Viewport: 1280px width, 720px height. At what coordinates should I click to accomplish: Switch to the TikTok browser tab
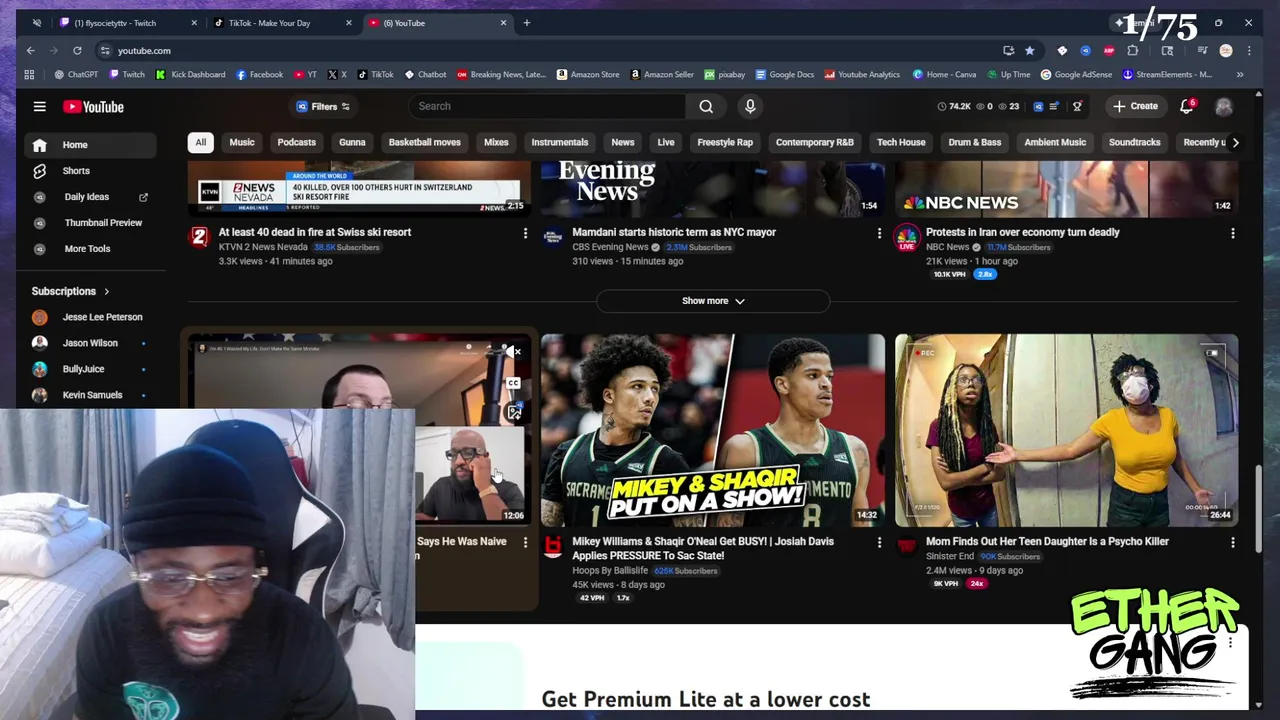(x=280, y=22)
